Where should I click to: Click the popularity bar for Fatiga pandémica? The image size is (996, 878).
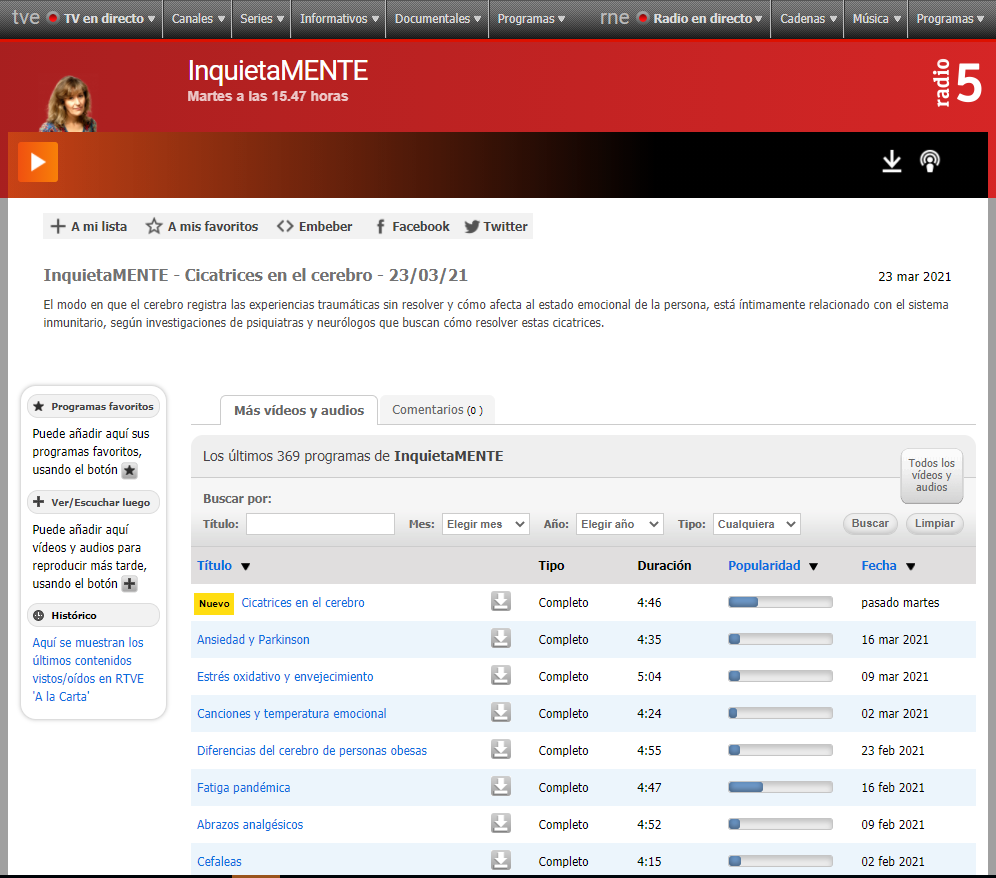pyautogui.click(x=780, y=787)
